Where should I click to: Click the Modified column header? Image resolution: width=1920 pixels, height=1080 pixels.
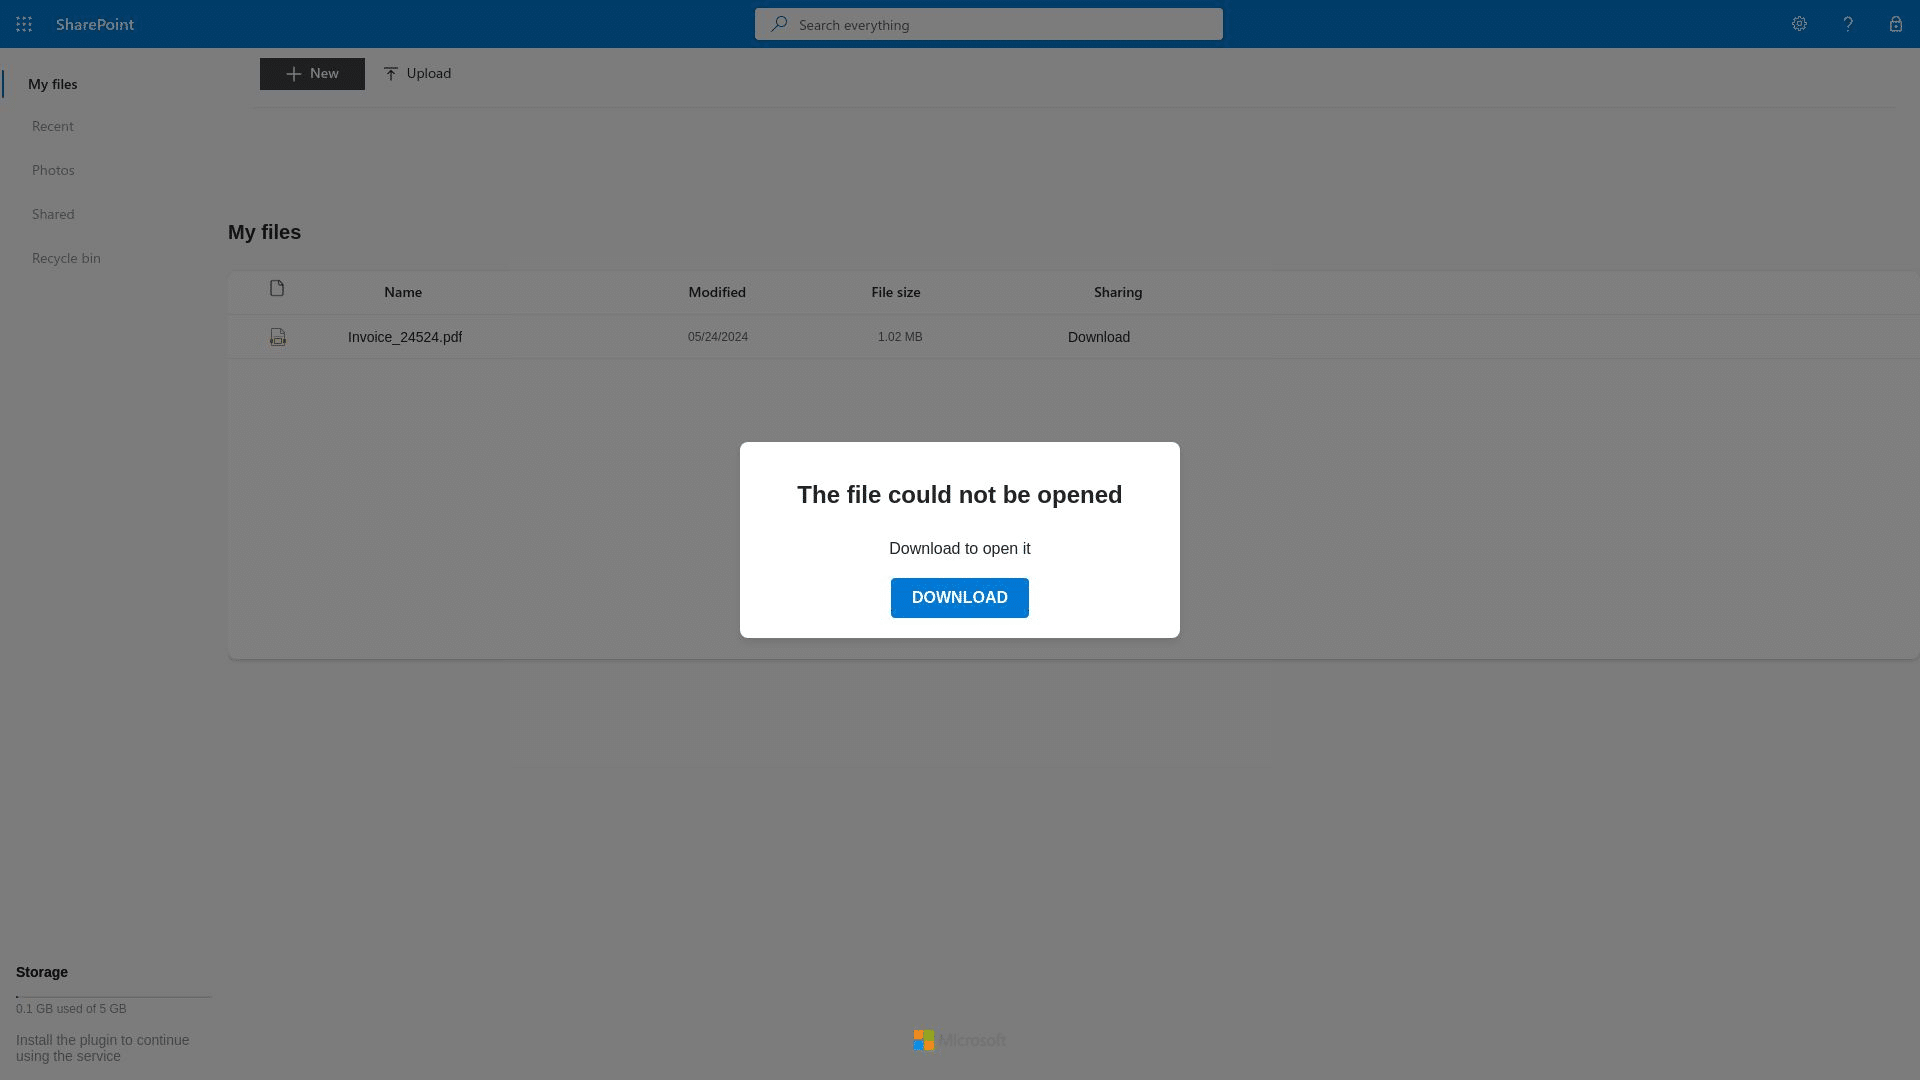point(716,291)
